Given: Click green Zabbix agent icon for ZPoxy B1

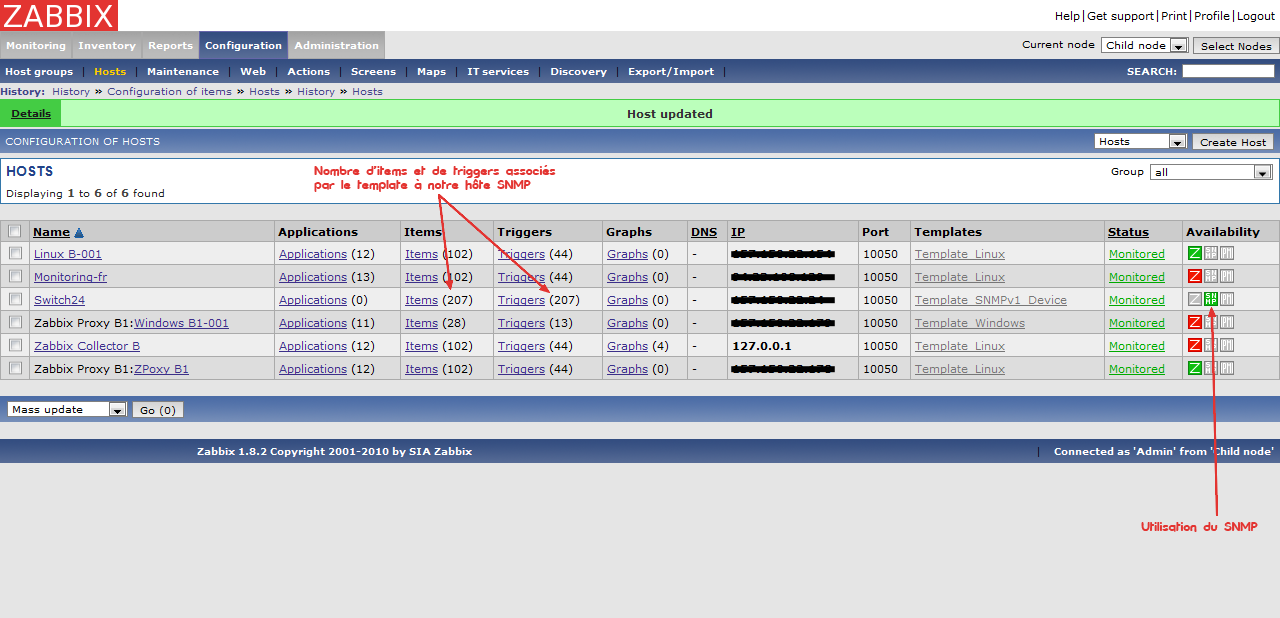Looking at the screenshot, I should 1194,368.
